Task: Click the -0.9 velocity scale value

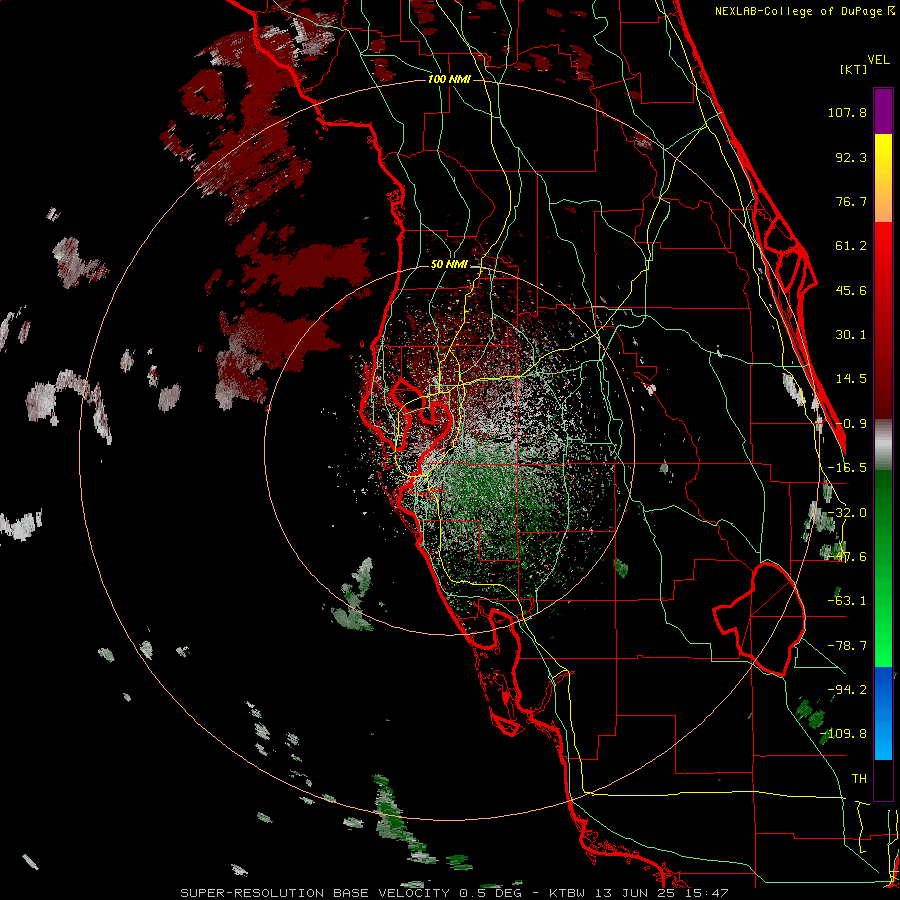Action: [851, 424]
